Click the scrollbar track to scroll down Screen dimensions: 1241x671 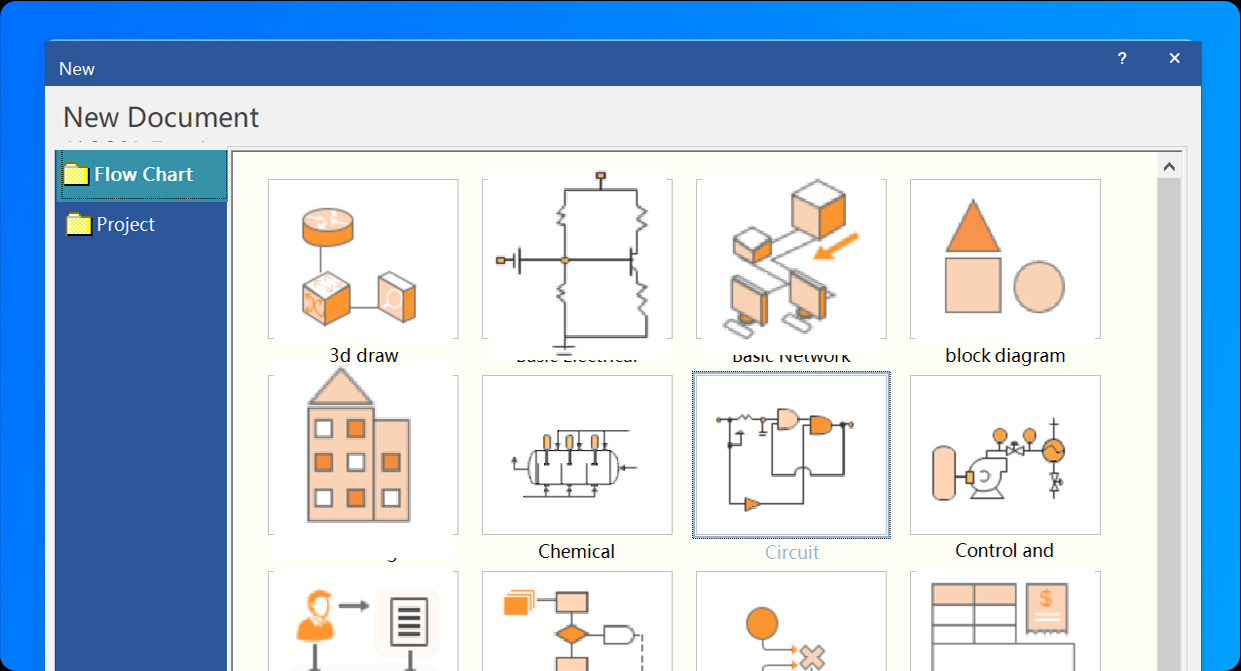point(1168,450)
